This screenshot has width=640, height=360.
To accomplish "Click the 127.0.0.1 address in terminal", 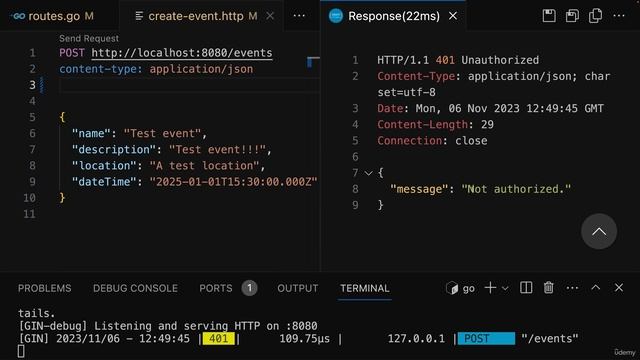I will coord(416,338).
